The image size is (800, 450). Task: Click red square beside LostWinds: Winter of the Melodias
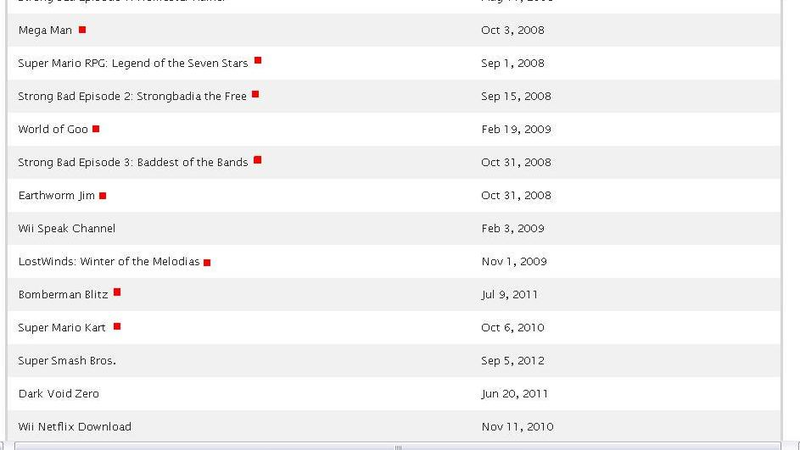click(x=207, y=262)
